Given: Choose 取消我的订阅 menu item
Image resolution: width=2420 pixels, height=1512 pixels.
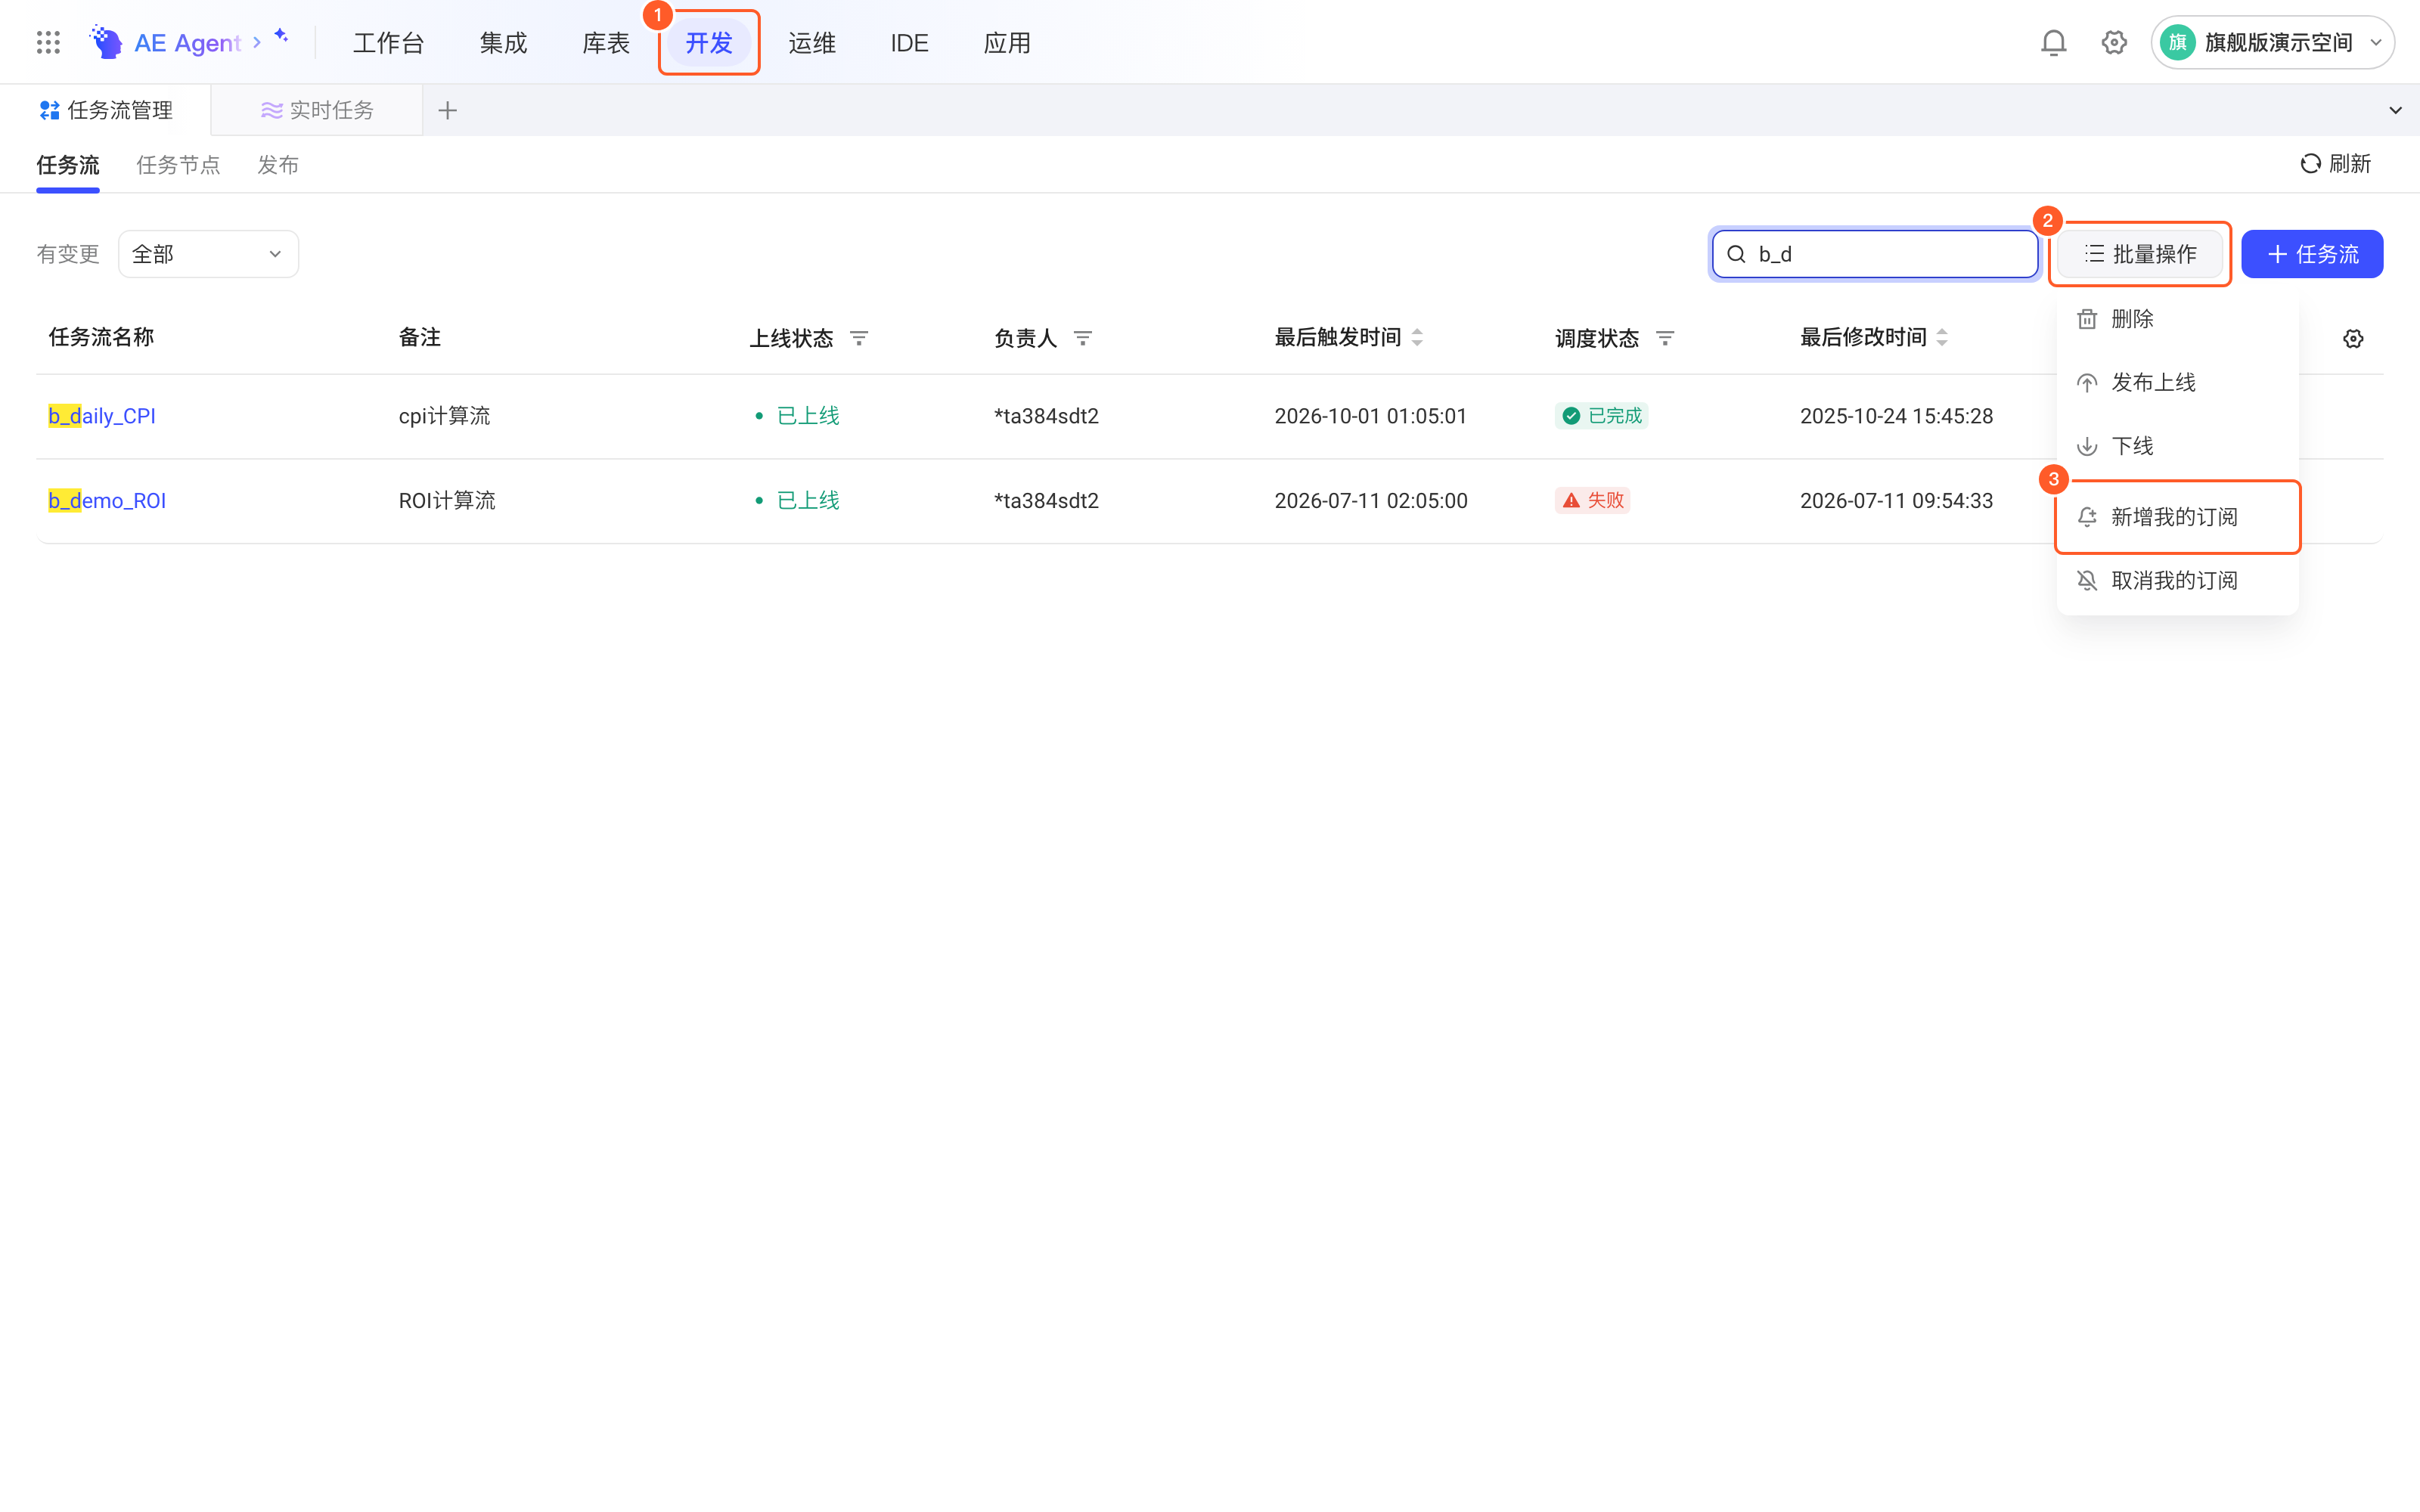Looking at the screenshot, I should tap(2178, 581).
